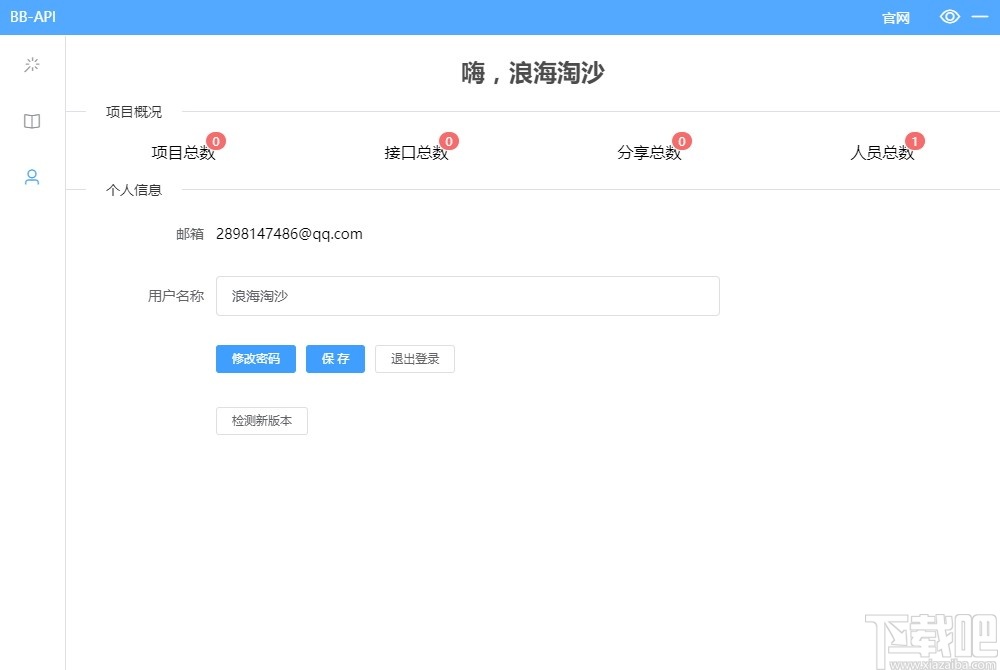Click the 项目概况 section header
This screenshot has height=670, width=1000.
pos(134,112)
